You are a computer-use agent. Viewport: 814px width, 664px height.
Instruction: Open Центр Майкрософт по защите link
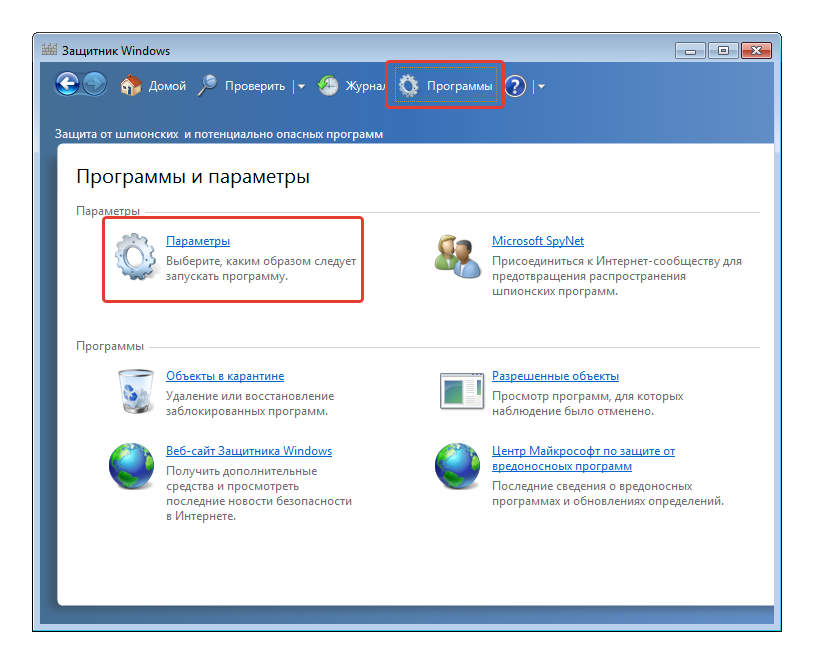(584, 458)
